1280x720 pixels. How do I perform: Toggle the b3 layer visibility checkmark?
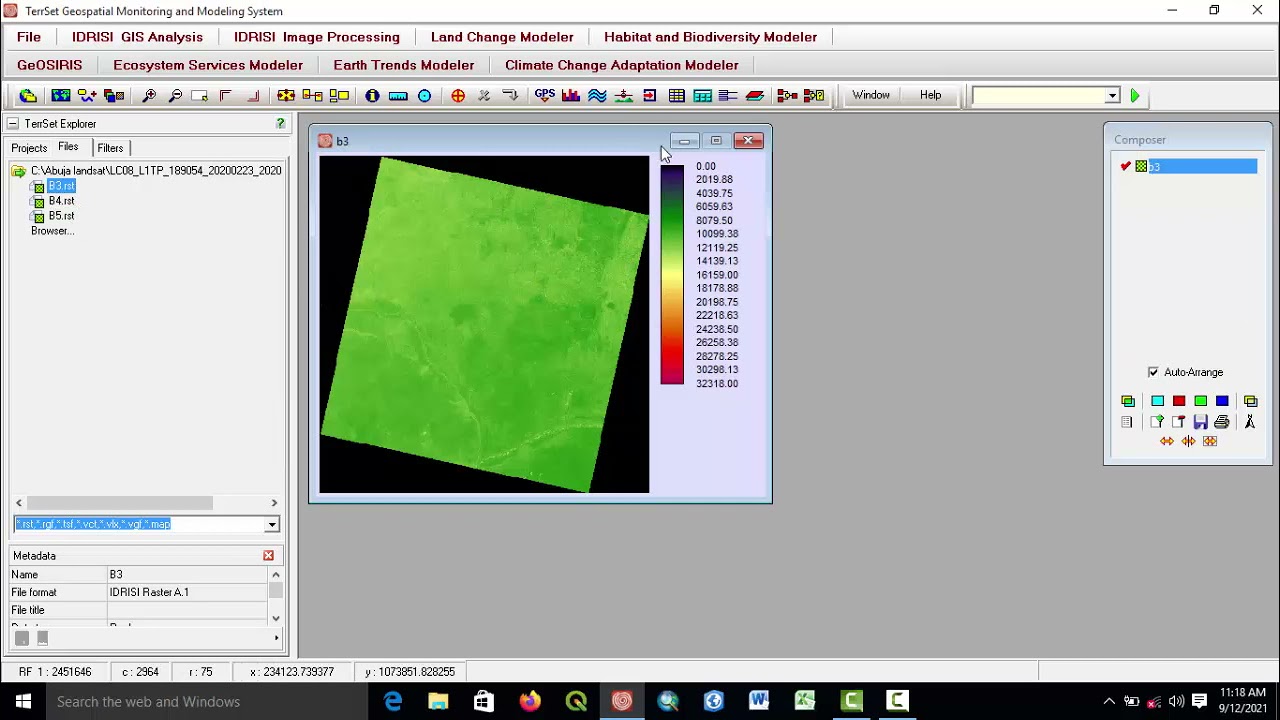(1126, 166)
